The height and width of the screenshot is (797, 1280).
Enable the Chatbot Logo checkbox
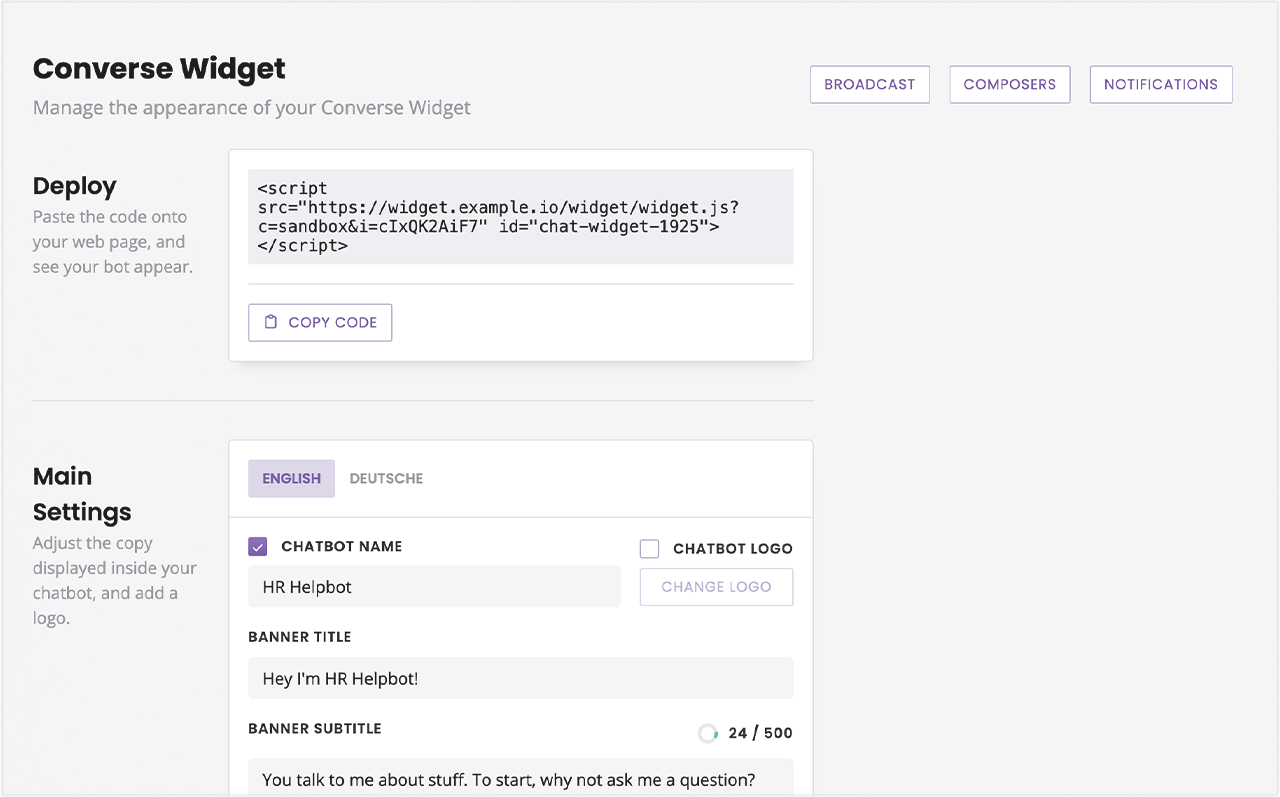[650, 548]
